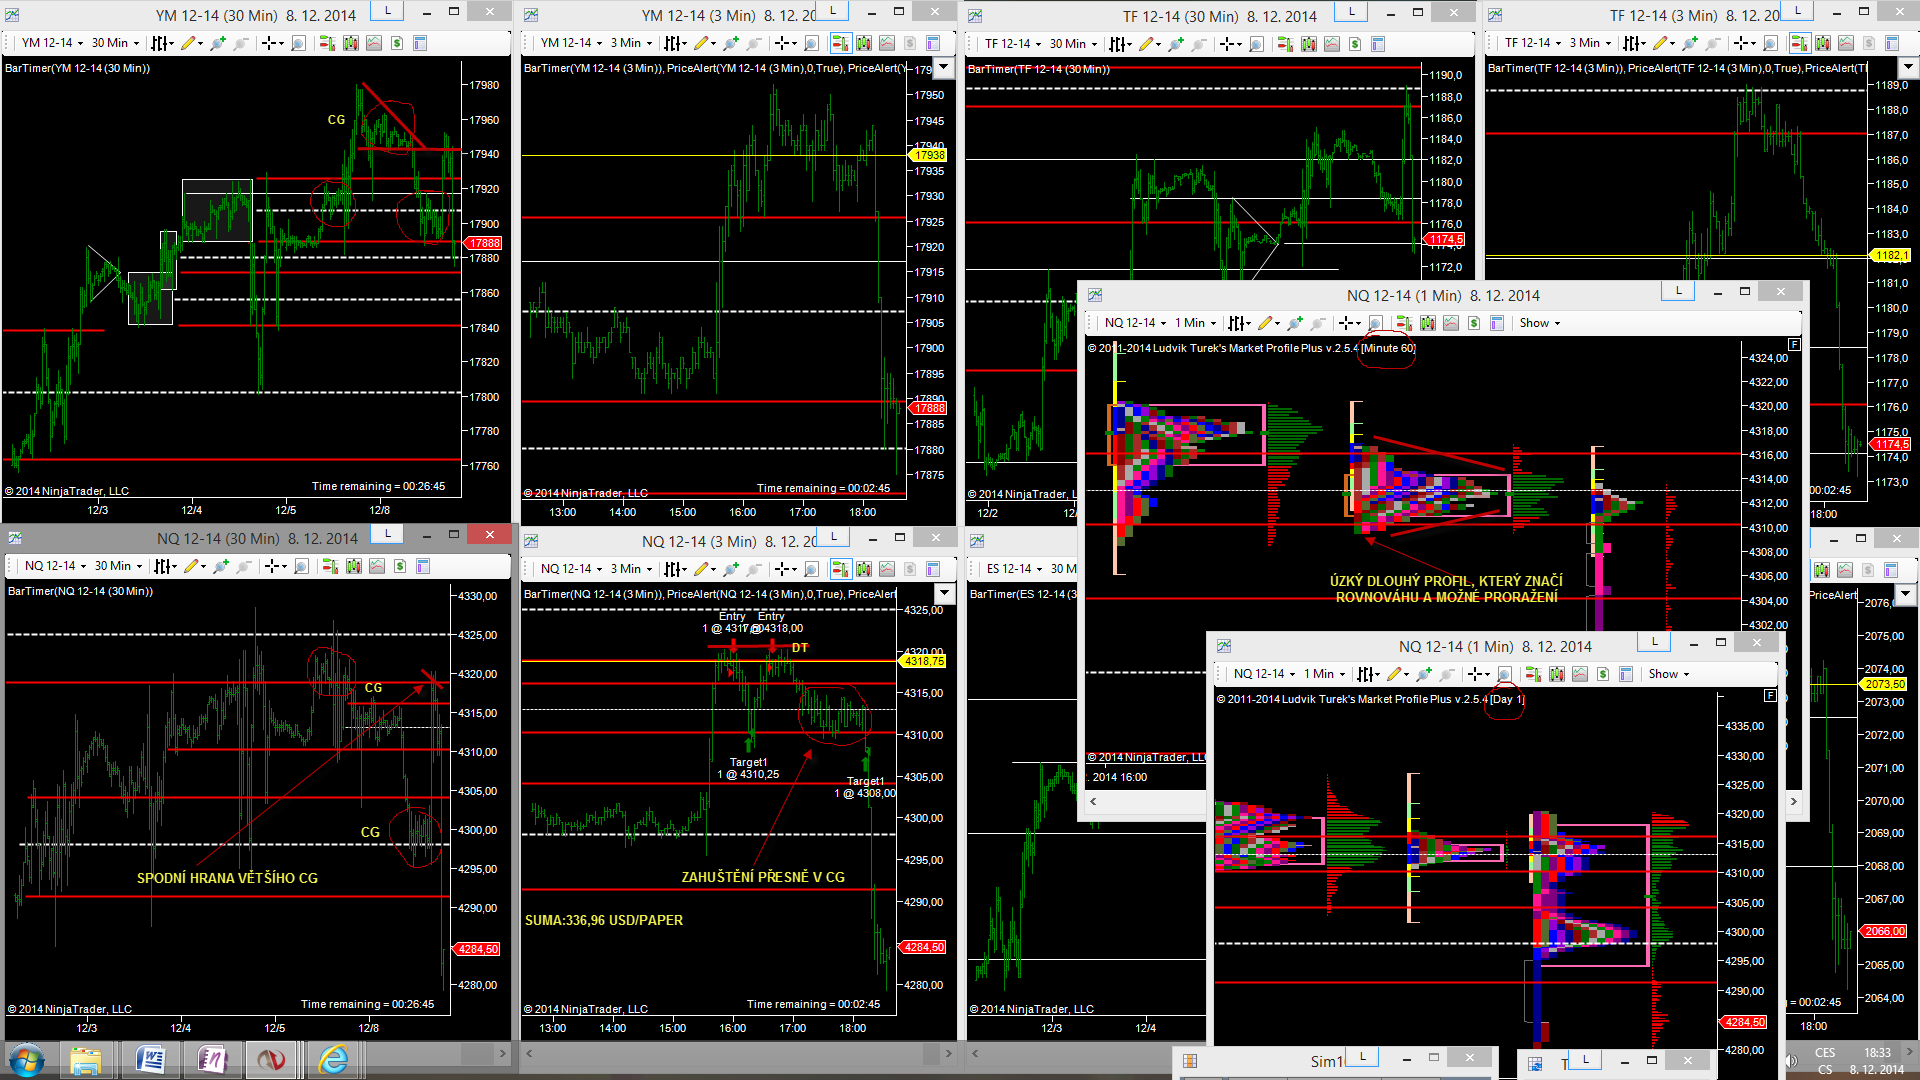Click crosshair cursor icon in TF 30 Min toolbar
This screenshot has width=1920, height=1080.
pyautogui.click(x=1229, y=44)
